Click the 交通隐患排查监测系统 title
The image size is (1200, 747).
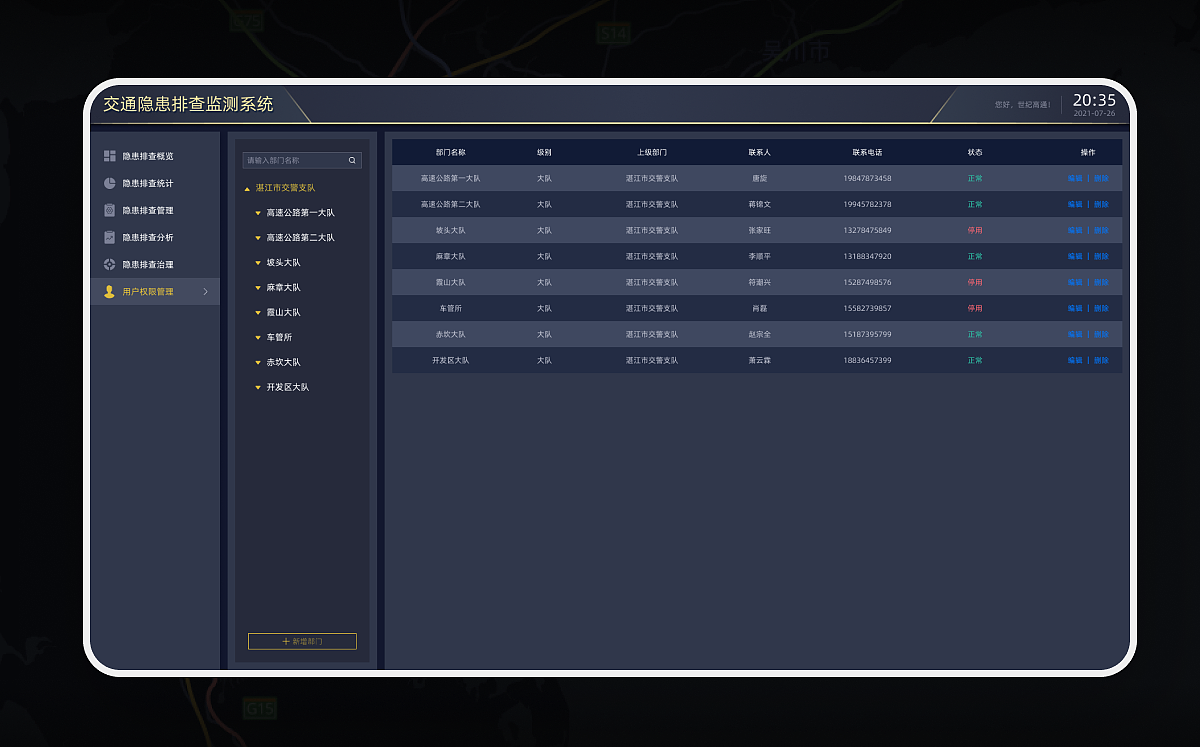(188, 104)
